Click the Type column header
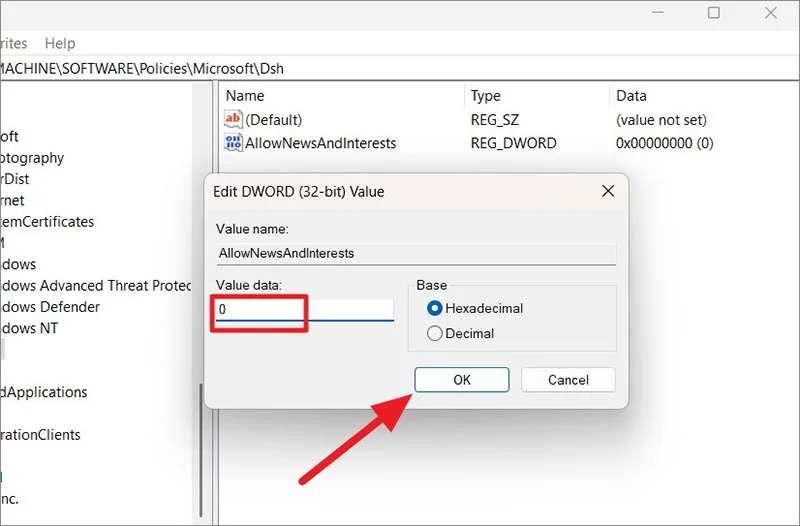The width and height of the screenshot is (800, 526). click(x=485, y=96)
